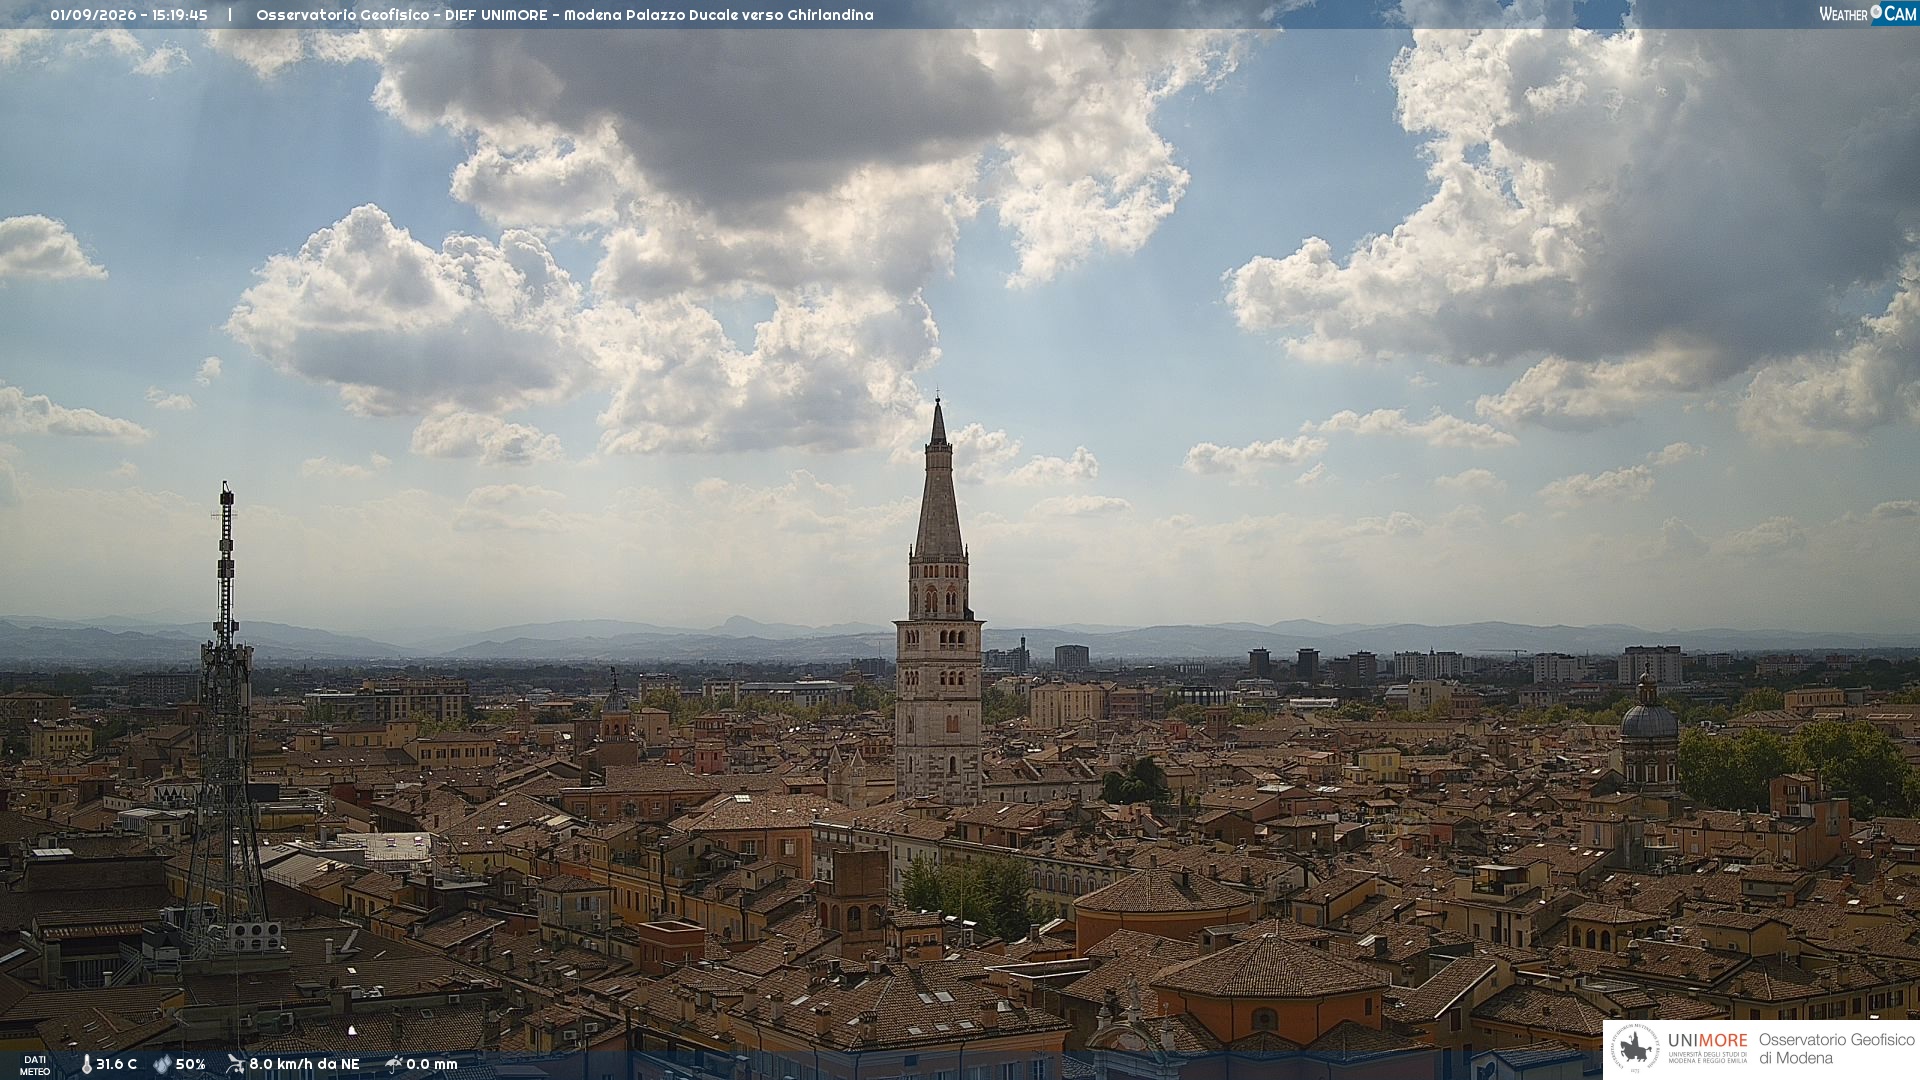Click the domed church on the right
1920x1080 pixels.
coord(1648,735)
